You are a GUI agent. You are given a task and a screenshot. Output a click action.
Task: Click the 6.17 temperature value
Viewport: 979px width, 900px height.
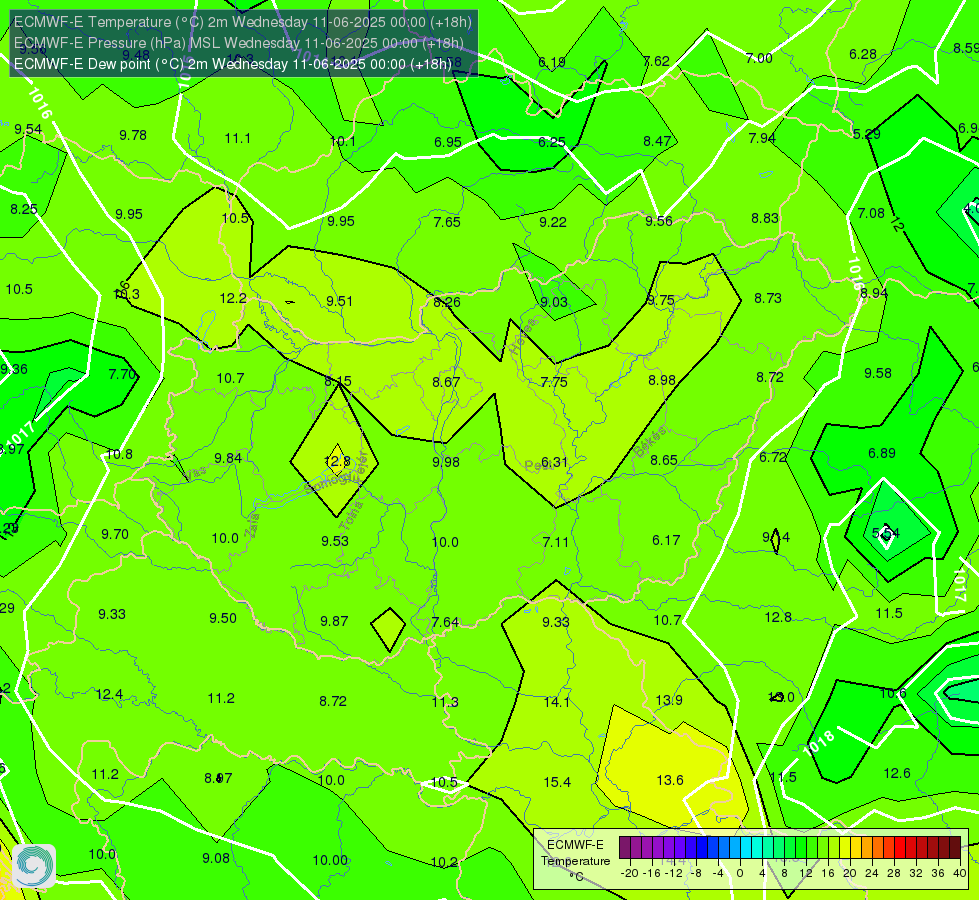click(666, 540)
